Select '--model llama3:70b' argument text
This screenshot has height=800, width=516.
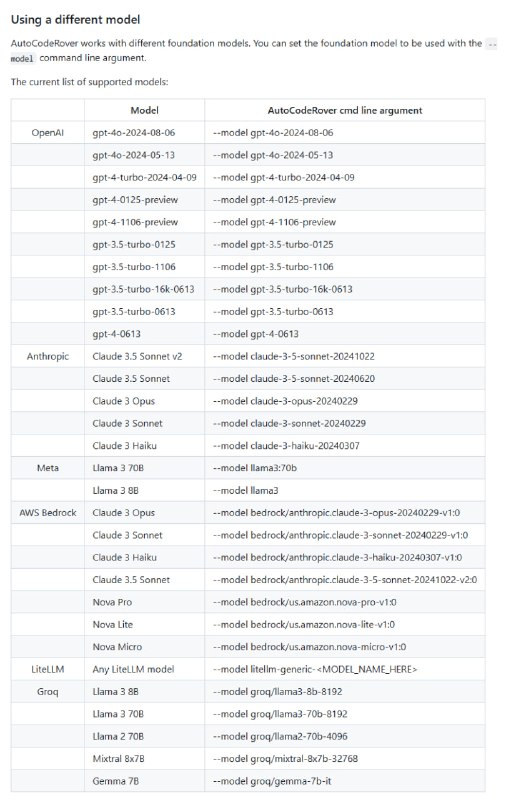point(255,468)
